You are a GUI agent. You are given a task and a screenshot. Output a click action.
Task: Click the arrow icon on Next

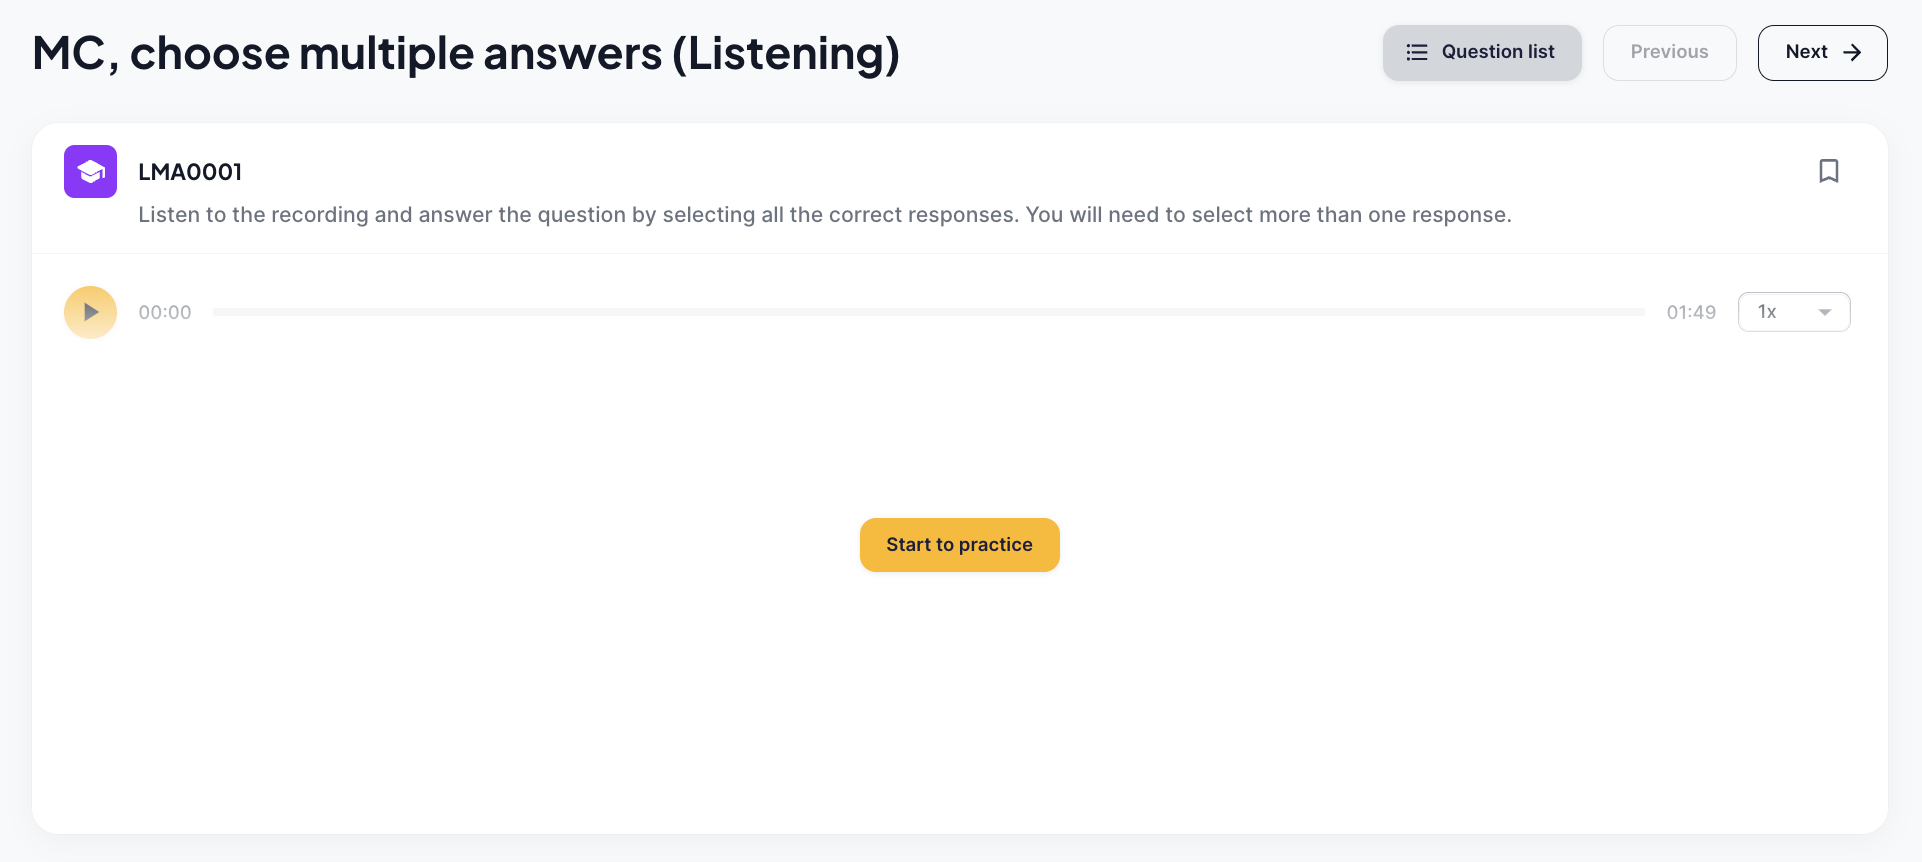coord(1852,52)
